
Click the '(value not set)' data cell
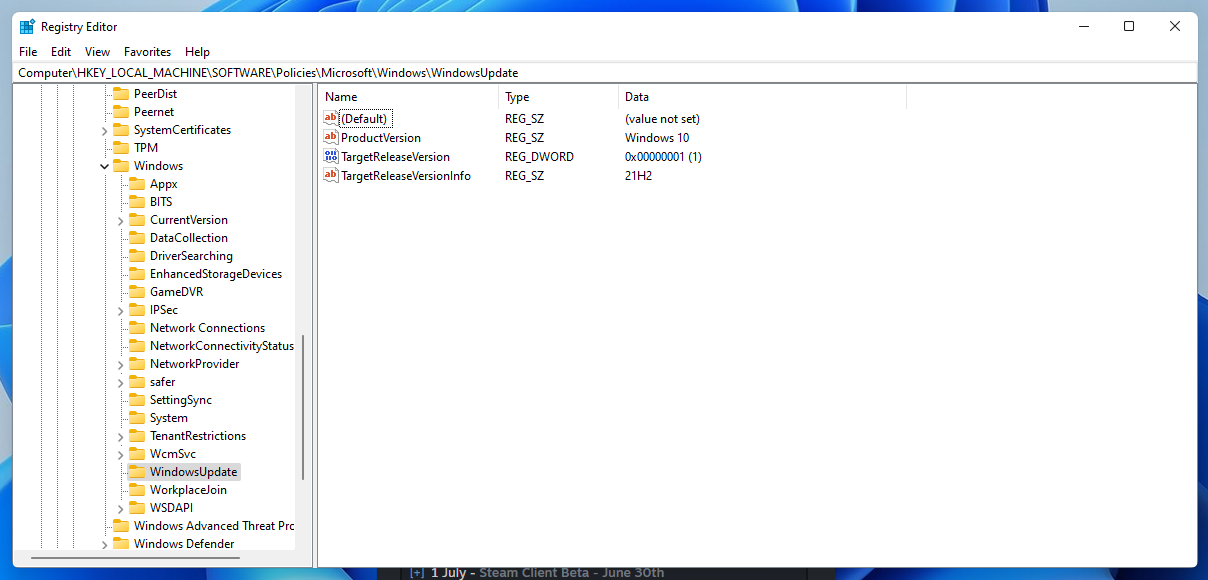click(x=662, y=119)
